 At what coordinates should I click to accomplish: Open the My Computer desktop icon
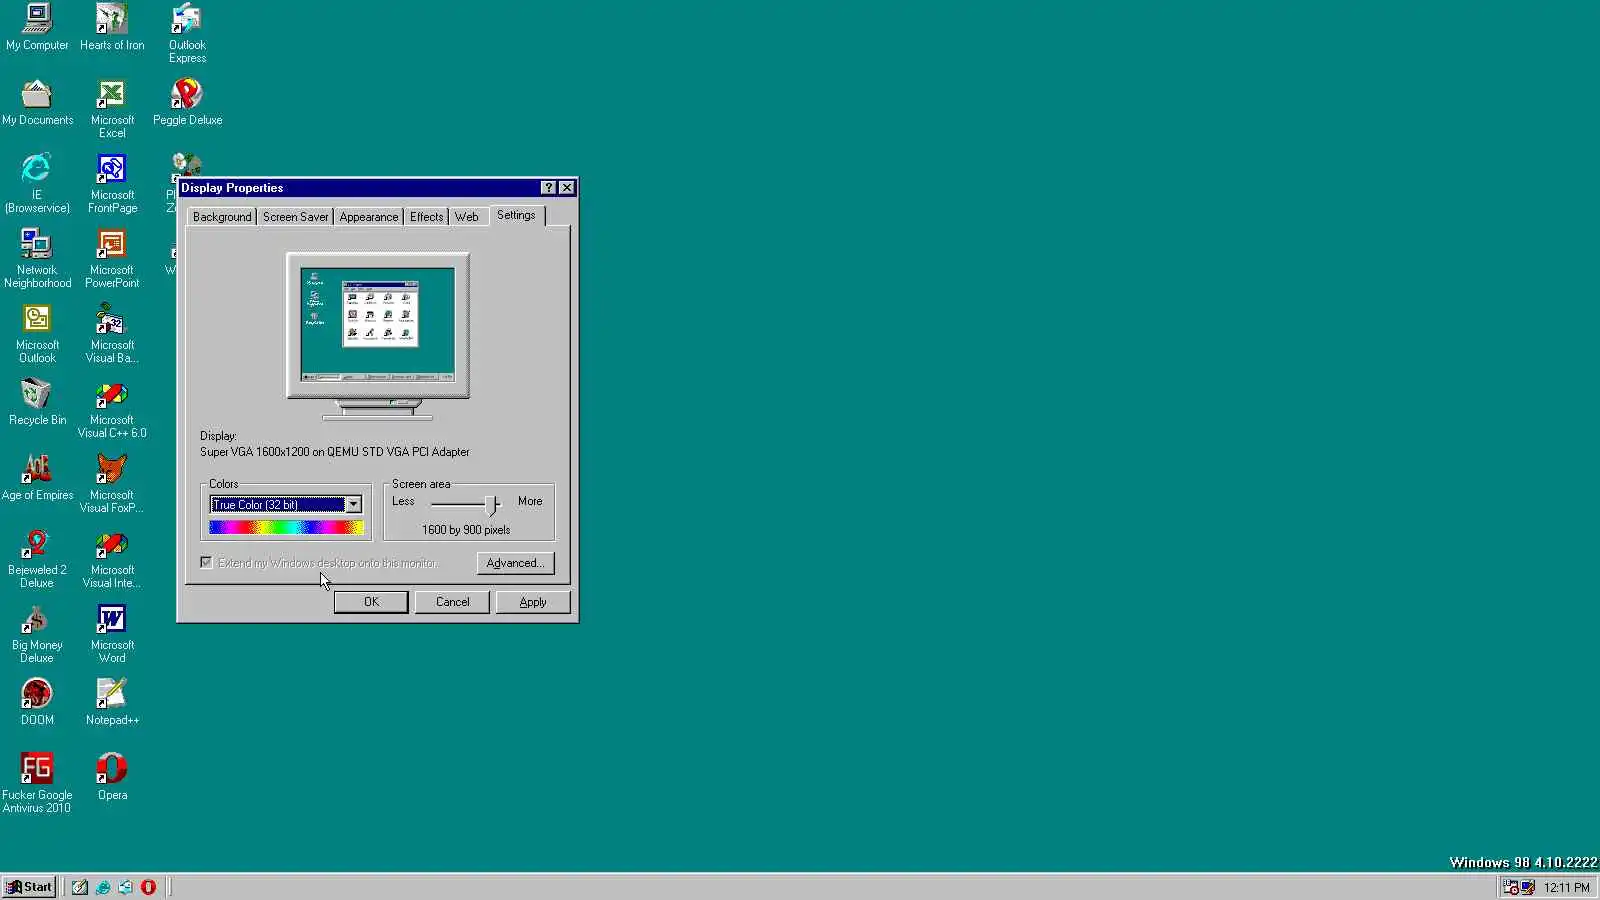pyautogui.click(x=37, y=27)
